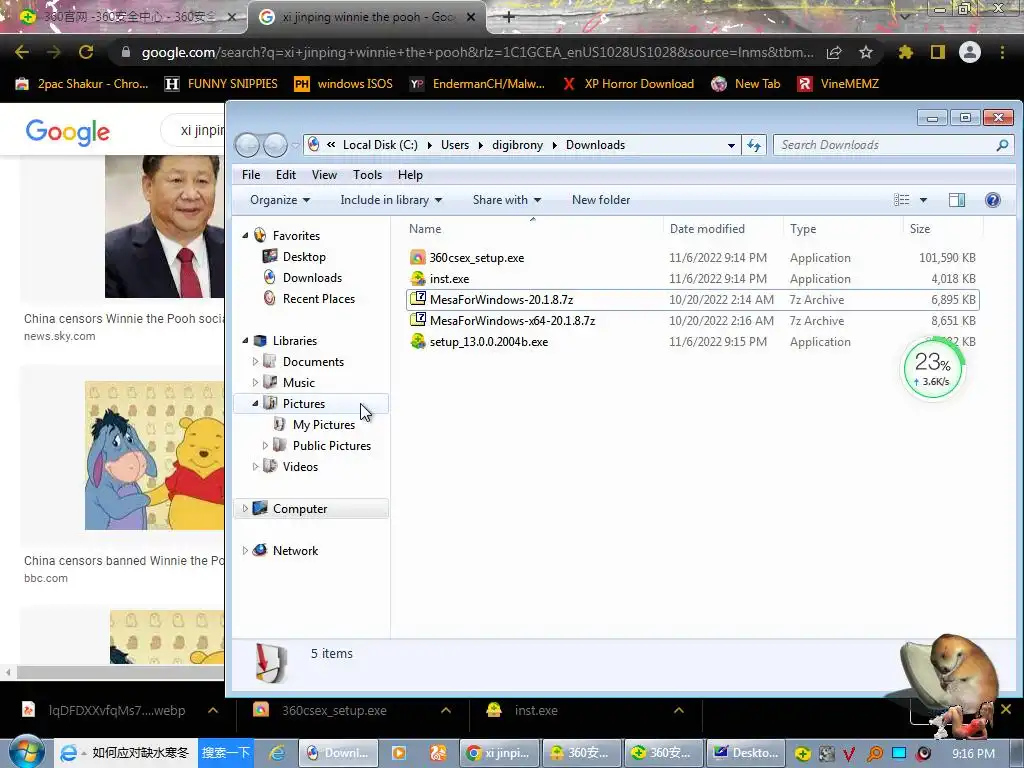The height and width of the screenshot is (768, 1024).
Task: Switch to the 360 official site tab
Action: click(x=124, y=17)
